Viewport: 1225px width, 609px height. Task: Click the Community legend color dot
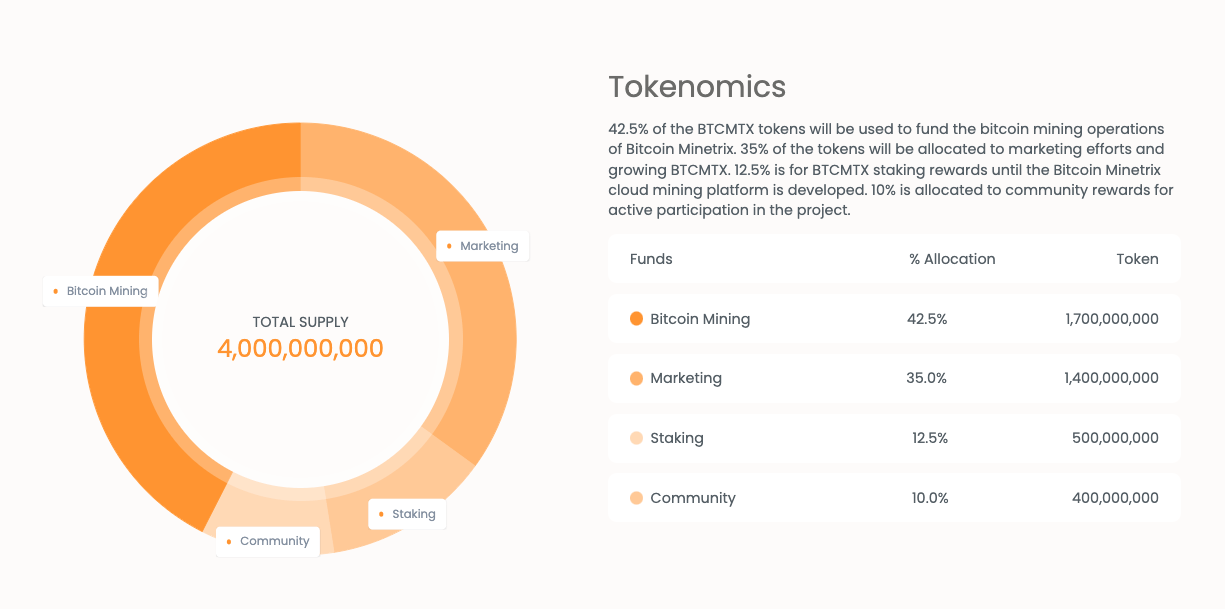[x=636, y=498]
